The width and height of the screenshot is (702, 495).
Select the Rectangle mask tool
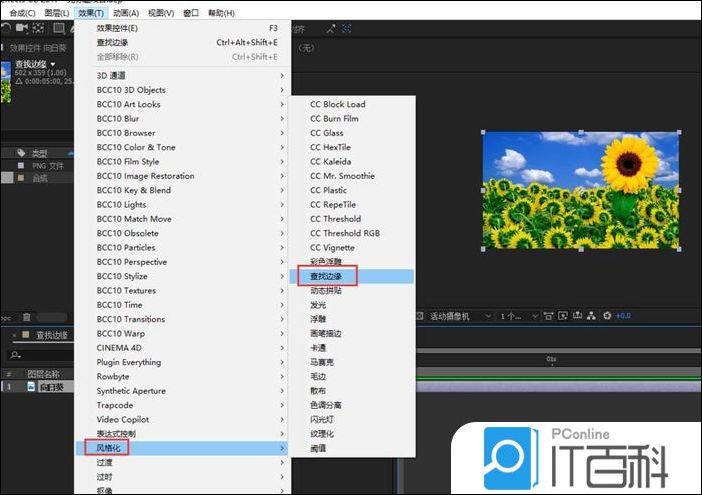pyautogui.click(x=59, y=28)
